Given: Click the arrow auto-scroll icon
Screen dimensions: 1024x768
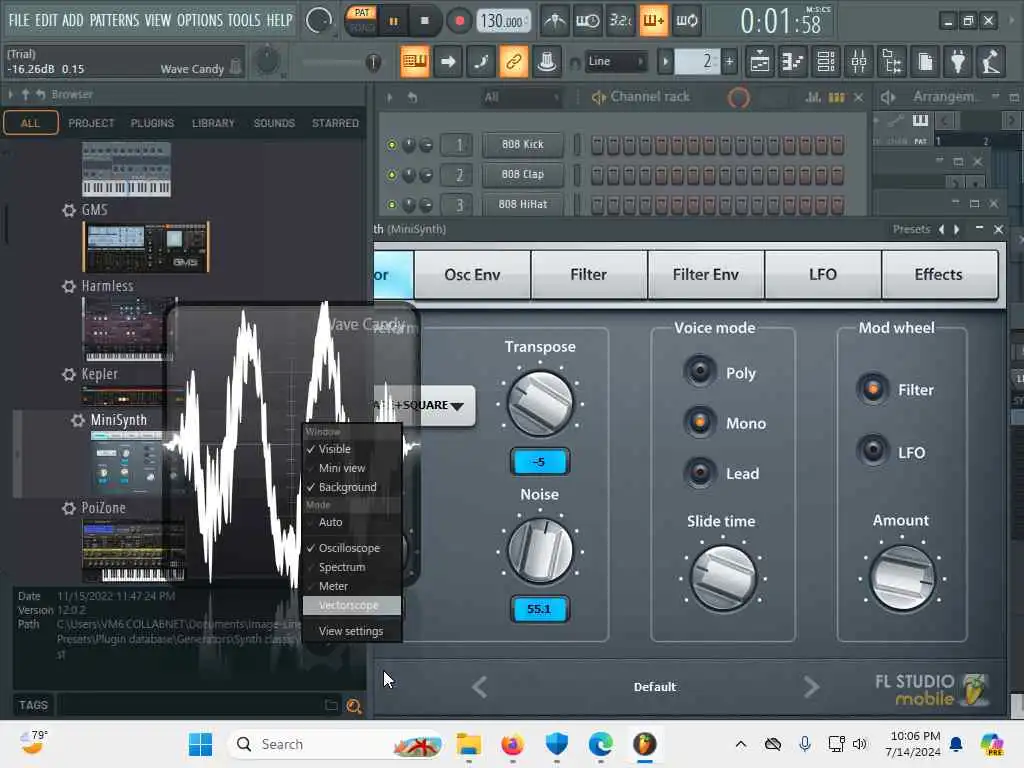Looking at the screenshot, I should (448, 62).
